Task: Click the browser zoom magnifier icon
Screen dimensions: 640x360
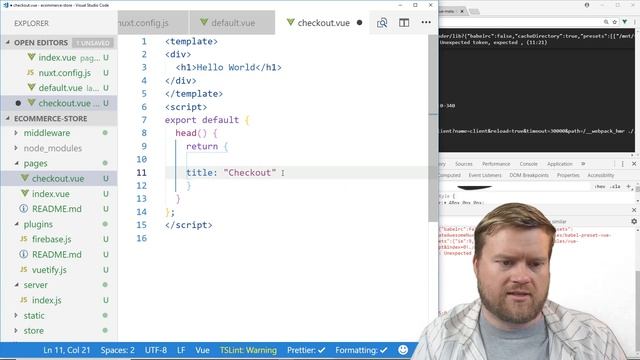Action: coord(606,22)
